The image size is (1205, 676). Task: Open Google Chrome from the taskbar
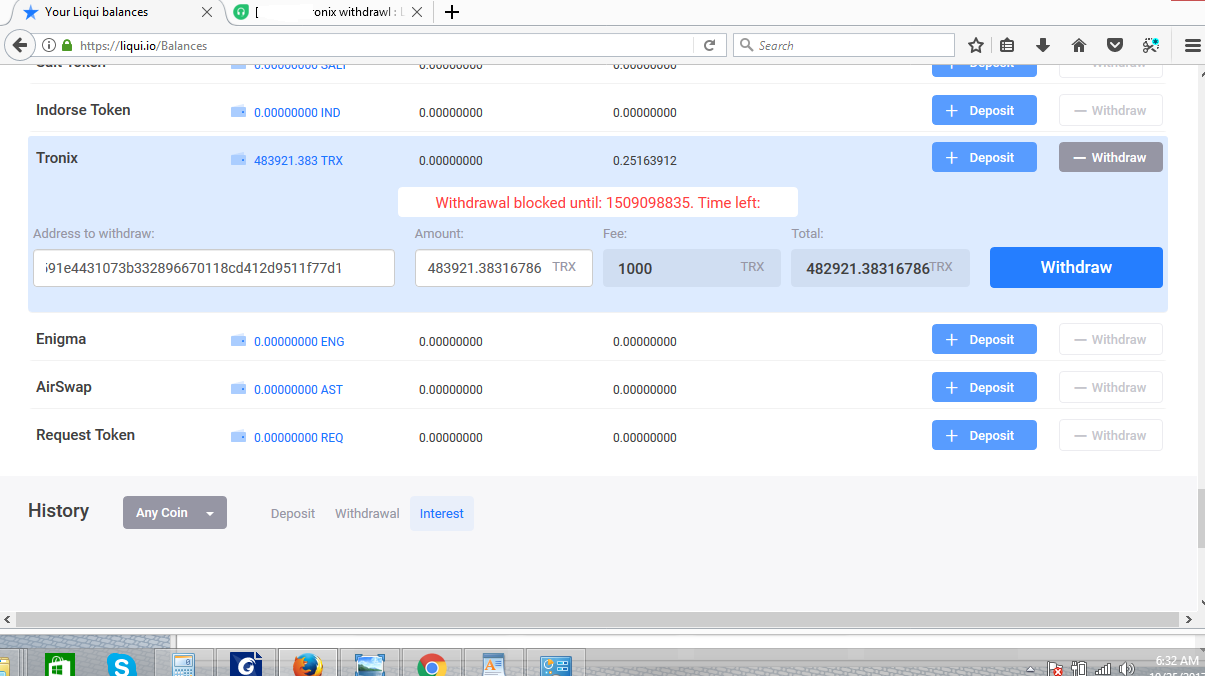coord(431,664)
